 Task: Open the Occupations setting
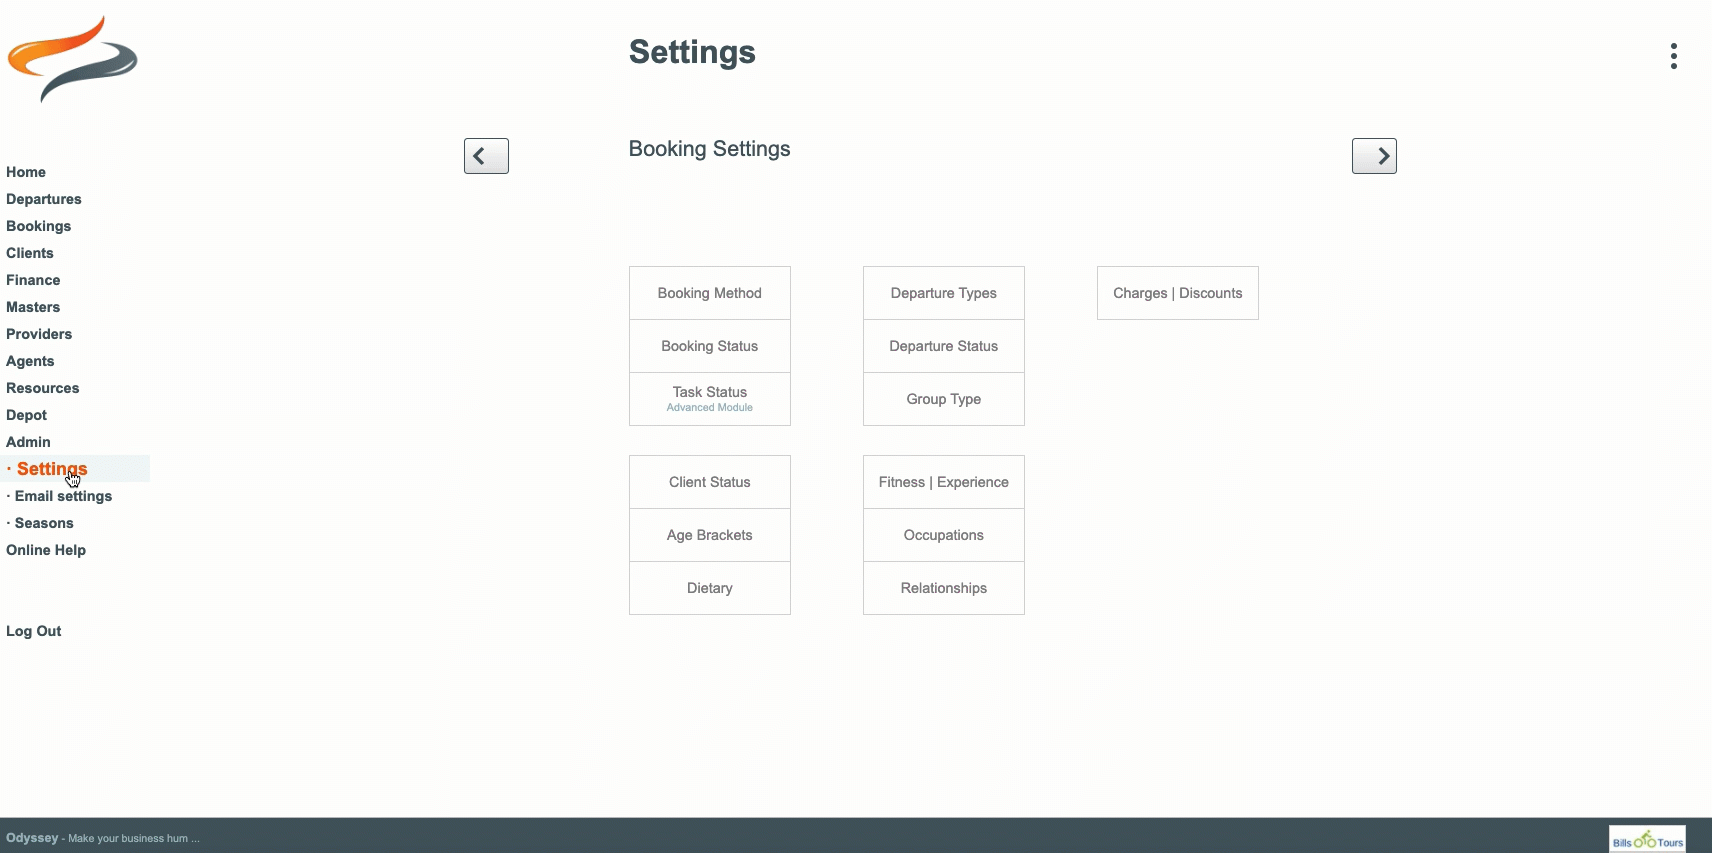click(944, 535)
